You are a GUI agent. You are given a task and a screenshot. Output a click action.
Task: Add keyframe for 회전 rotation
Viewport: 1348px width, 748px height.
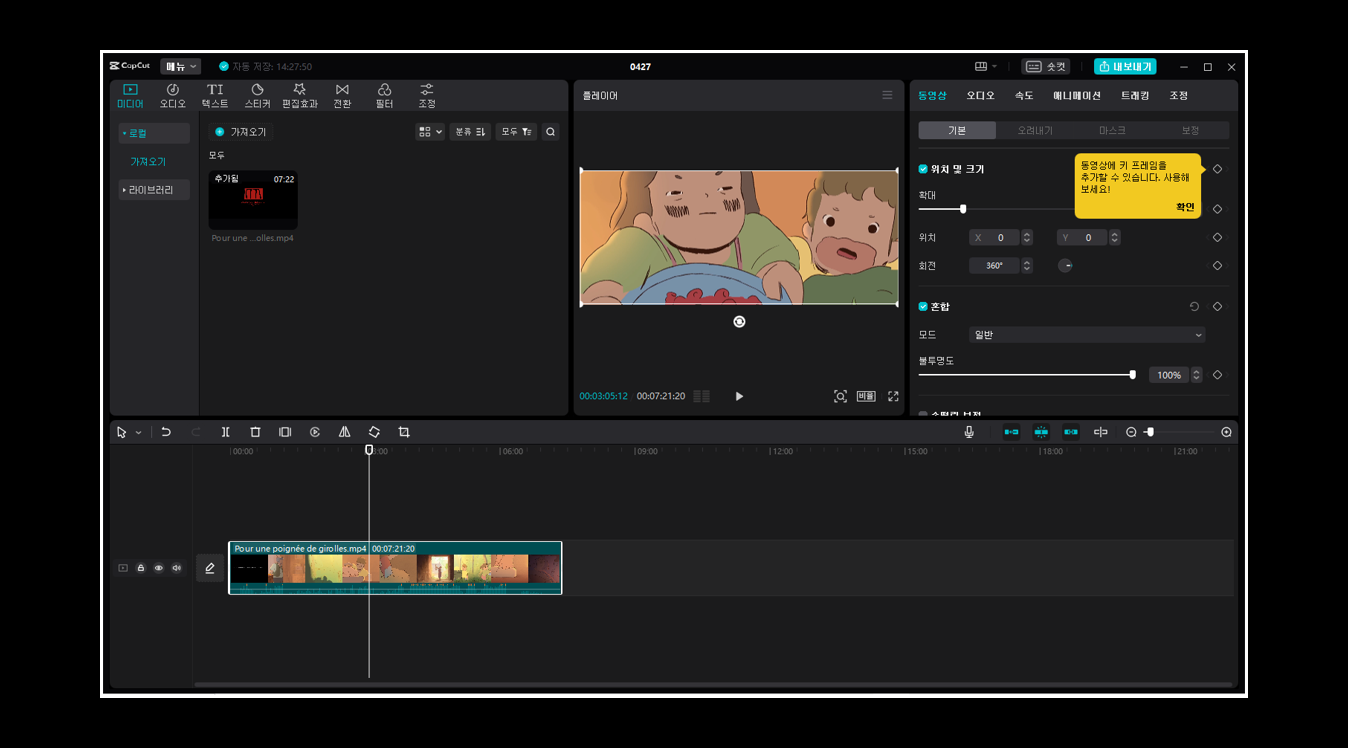click(1217, 266)
